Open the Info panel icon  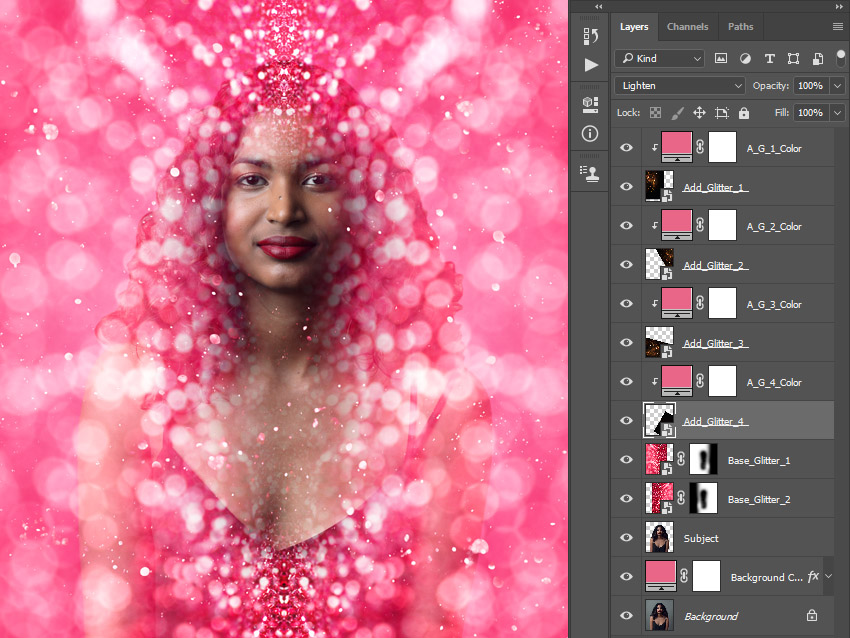point(590,133)
